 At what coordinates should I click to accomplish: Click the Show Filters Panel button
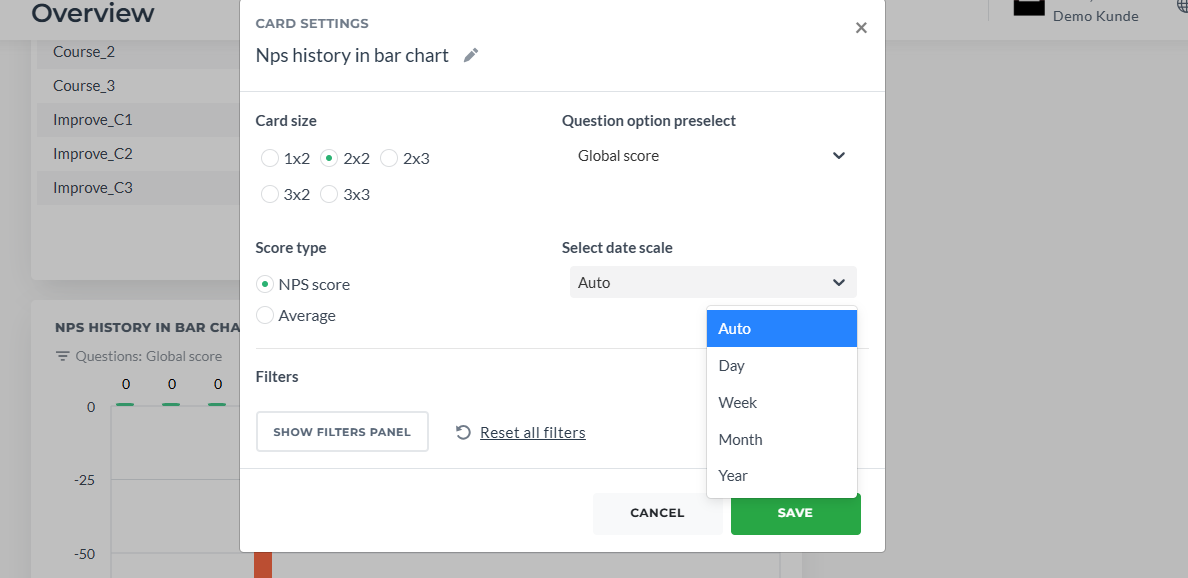(342, 432)
